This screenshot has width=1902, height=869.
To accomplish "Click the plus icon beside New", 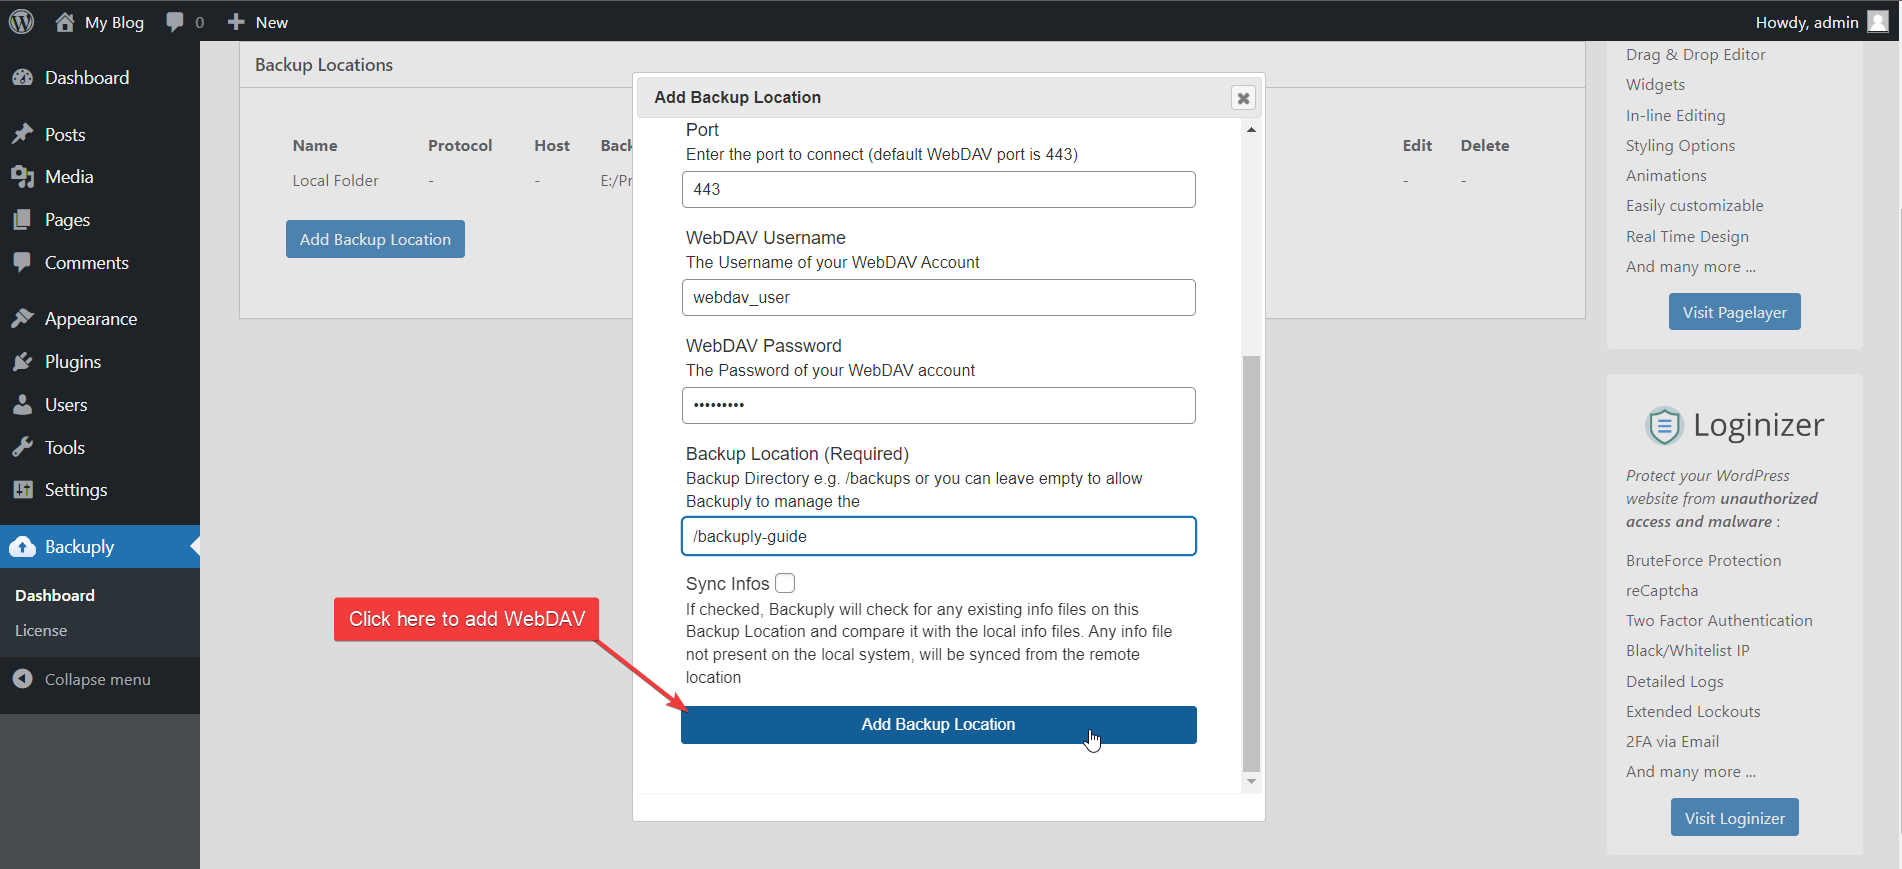I will click(x=236, y=22).
